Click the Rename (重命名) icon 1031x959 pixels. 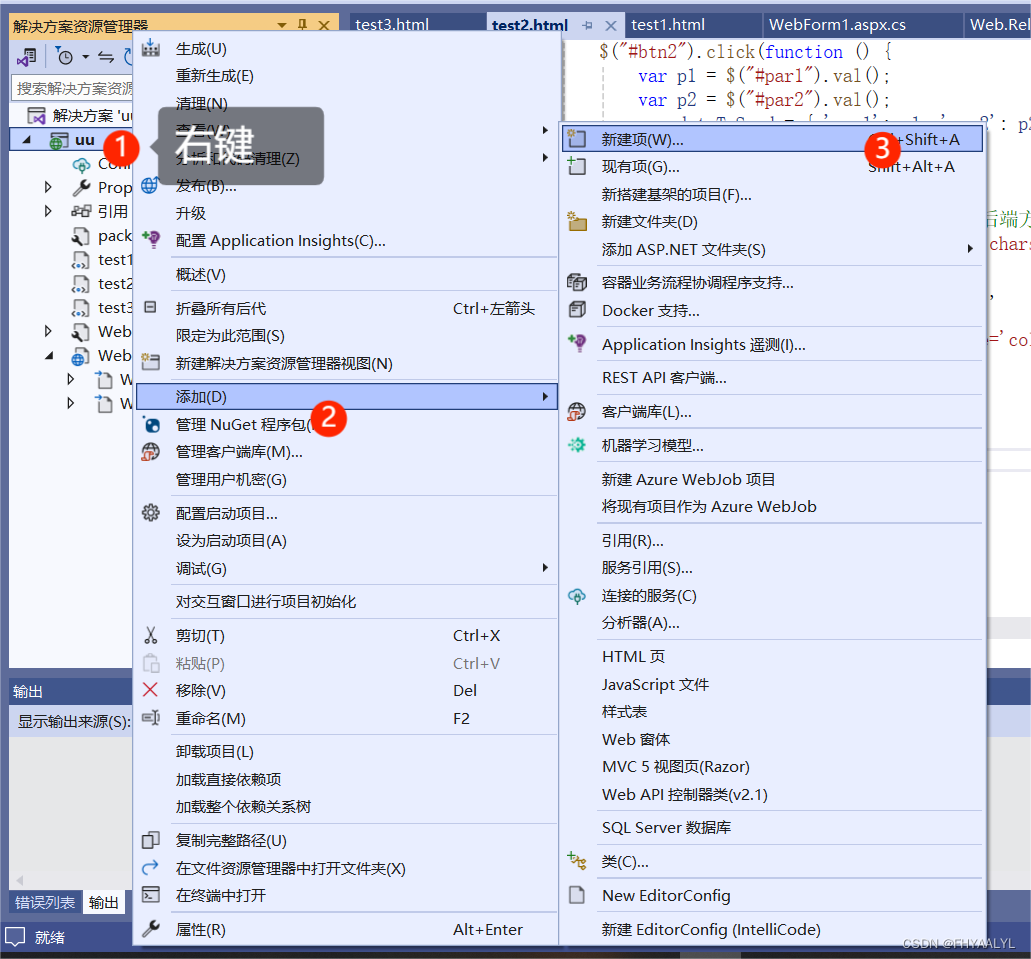pyautogui.click(x=151, y=718)
